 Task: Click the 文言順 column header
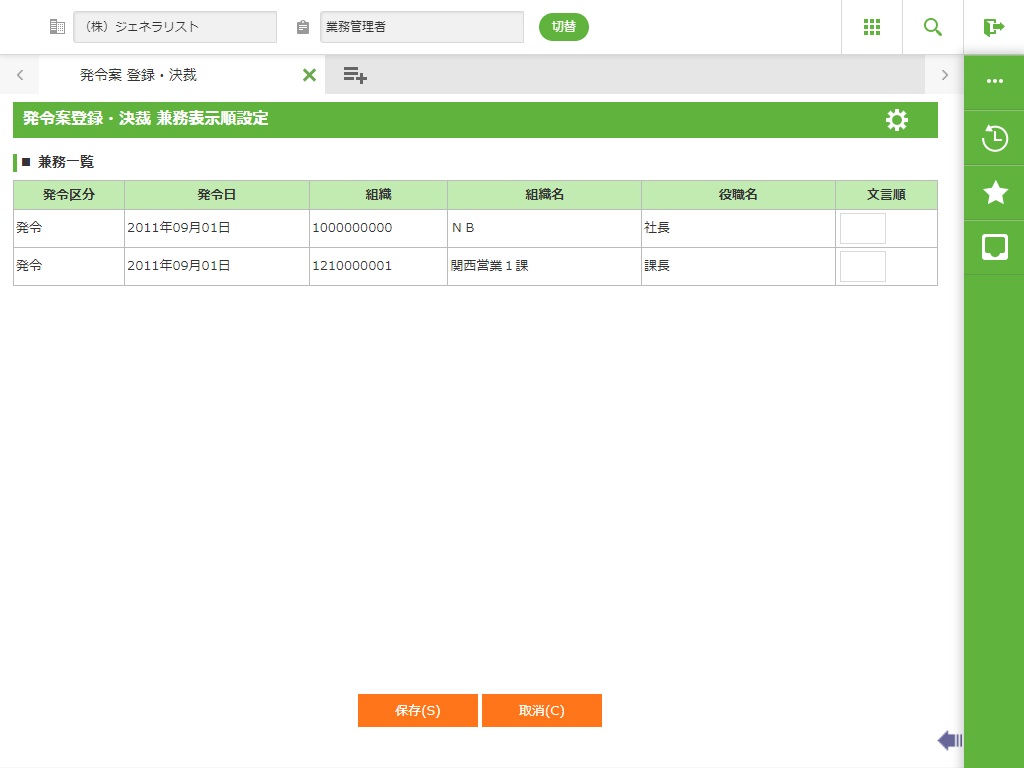click(886, 195)
